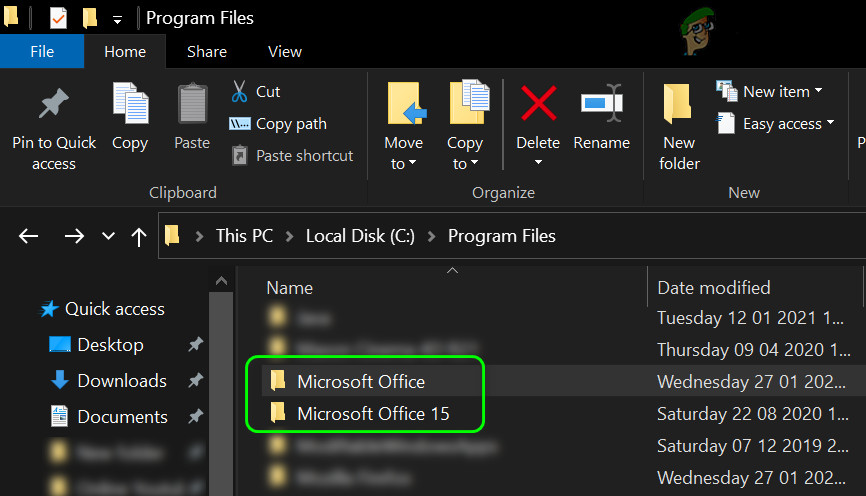866x496 pixels.
Task: Switch to the View ribbon tab
Action: (x=285, y=51)
